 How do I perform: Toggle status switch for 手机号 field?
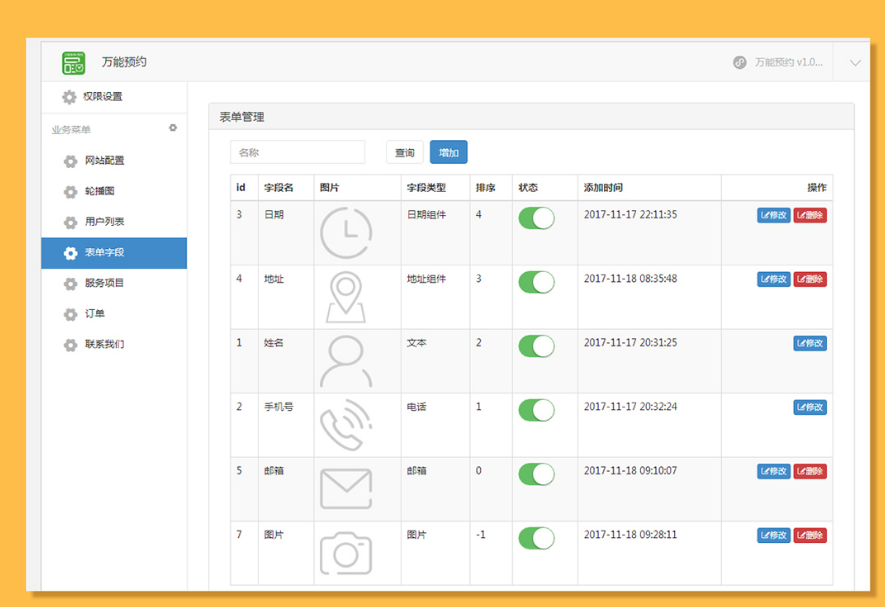pyautogui.click(x=536, y=410)
